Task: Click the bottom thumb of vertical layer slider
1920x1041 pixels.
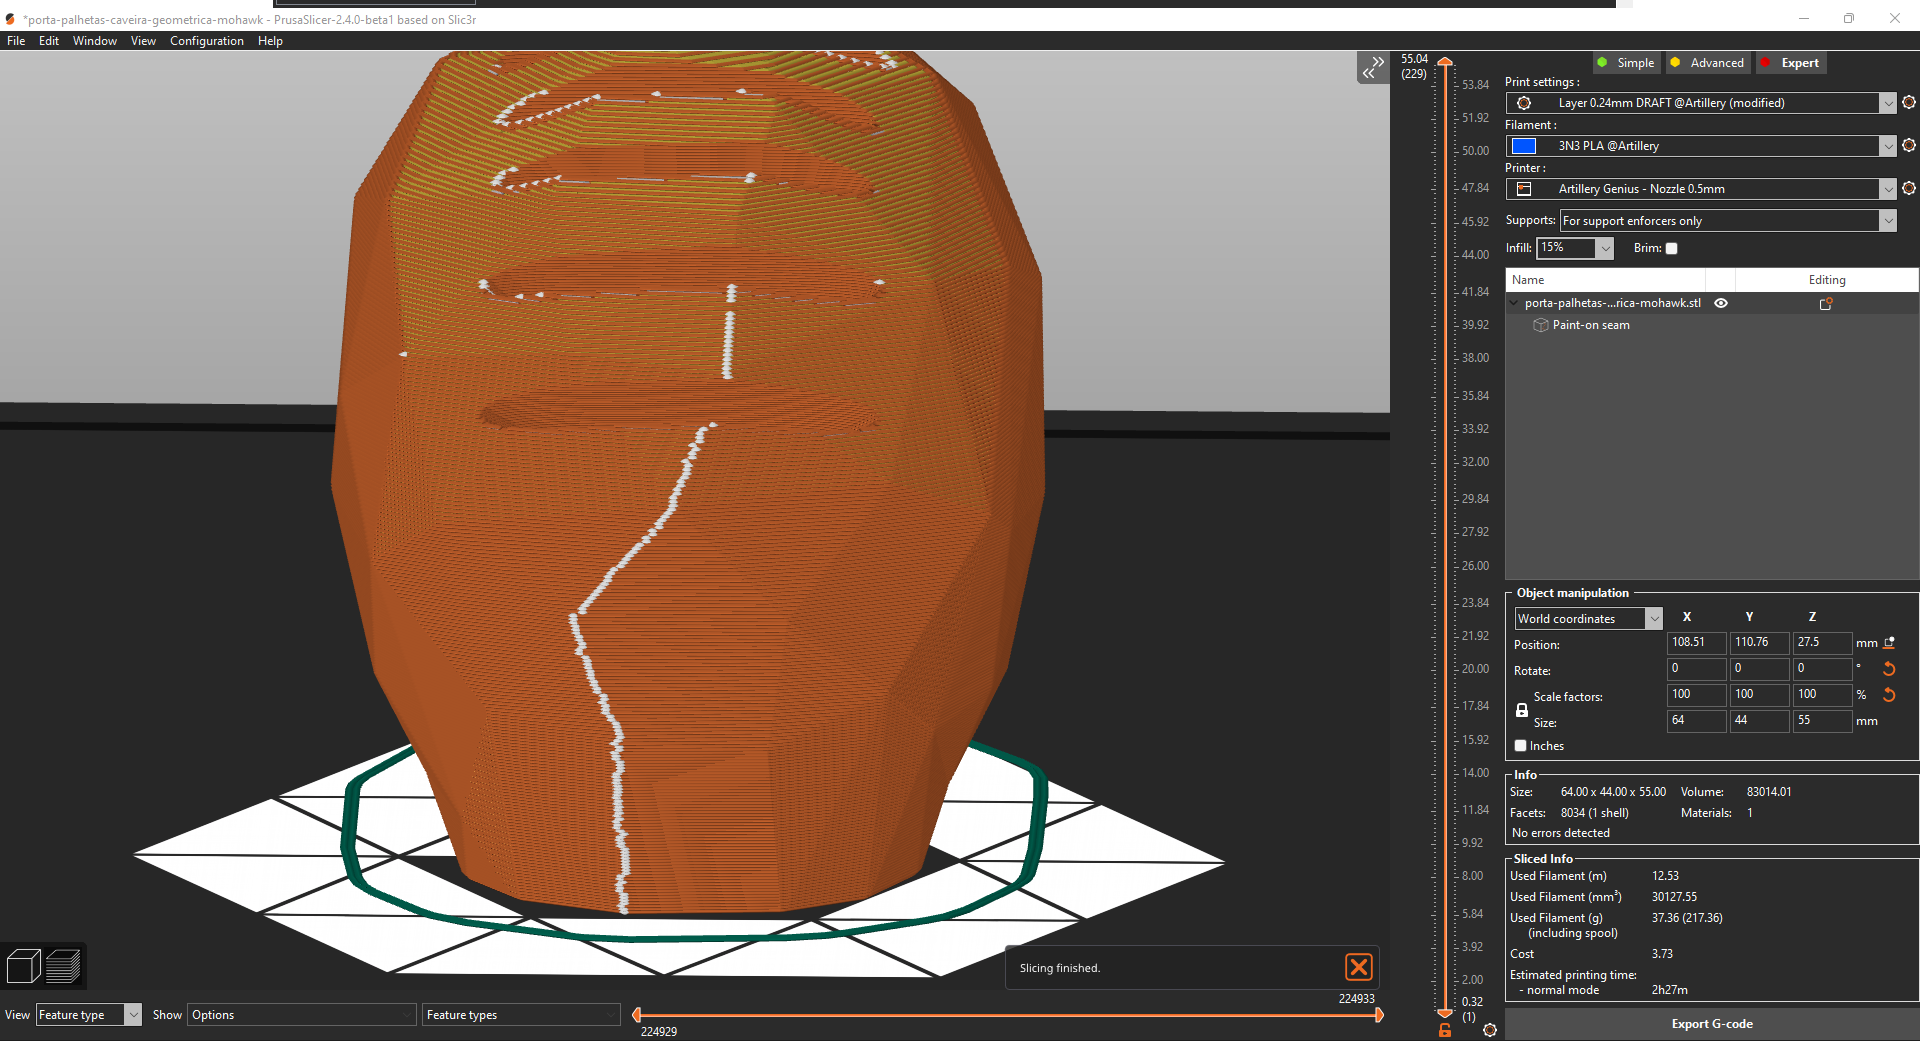Action: click(x=1445, y=1014)
